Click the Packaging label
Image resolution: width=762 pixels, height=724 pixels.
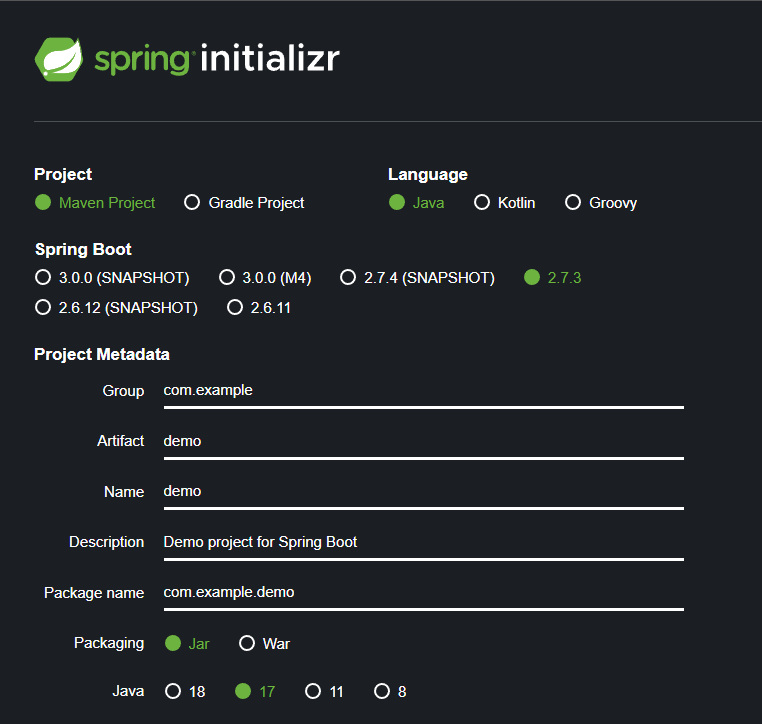tap(109, 643)
